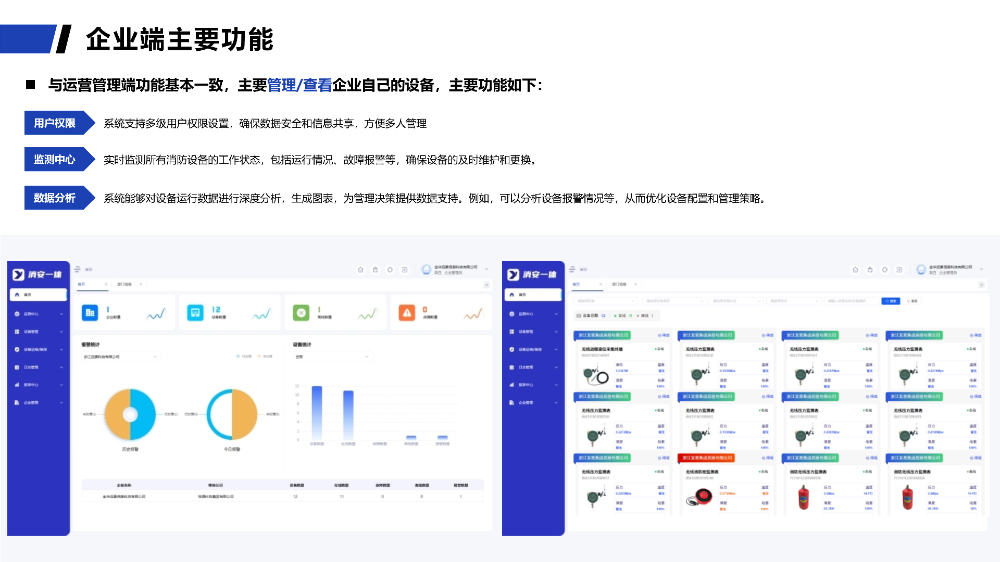Open the details link on the red-header device card
Screen dimensions: 1000x562
coord(767,458)
